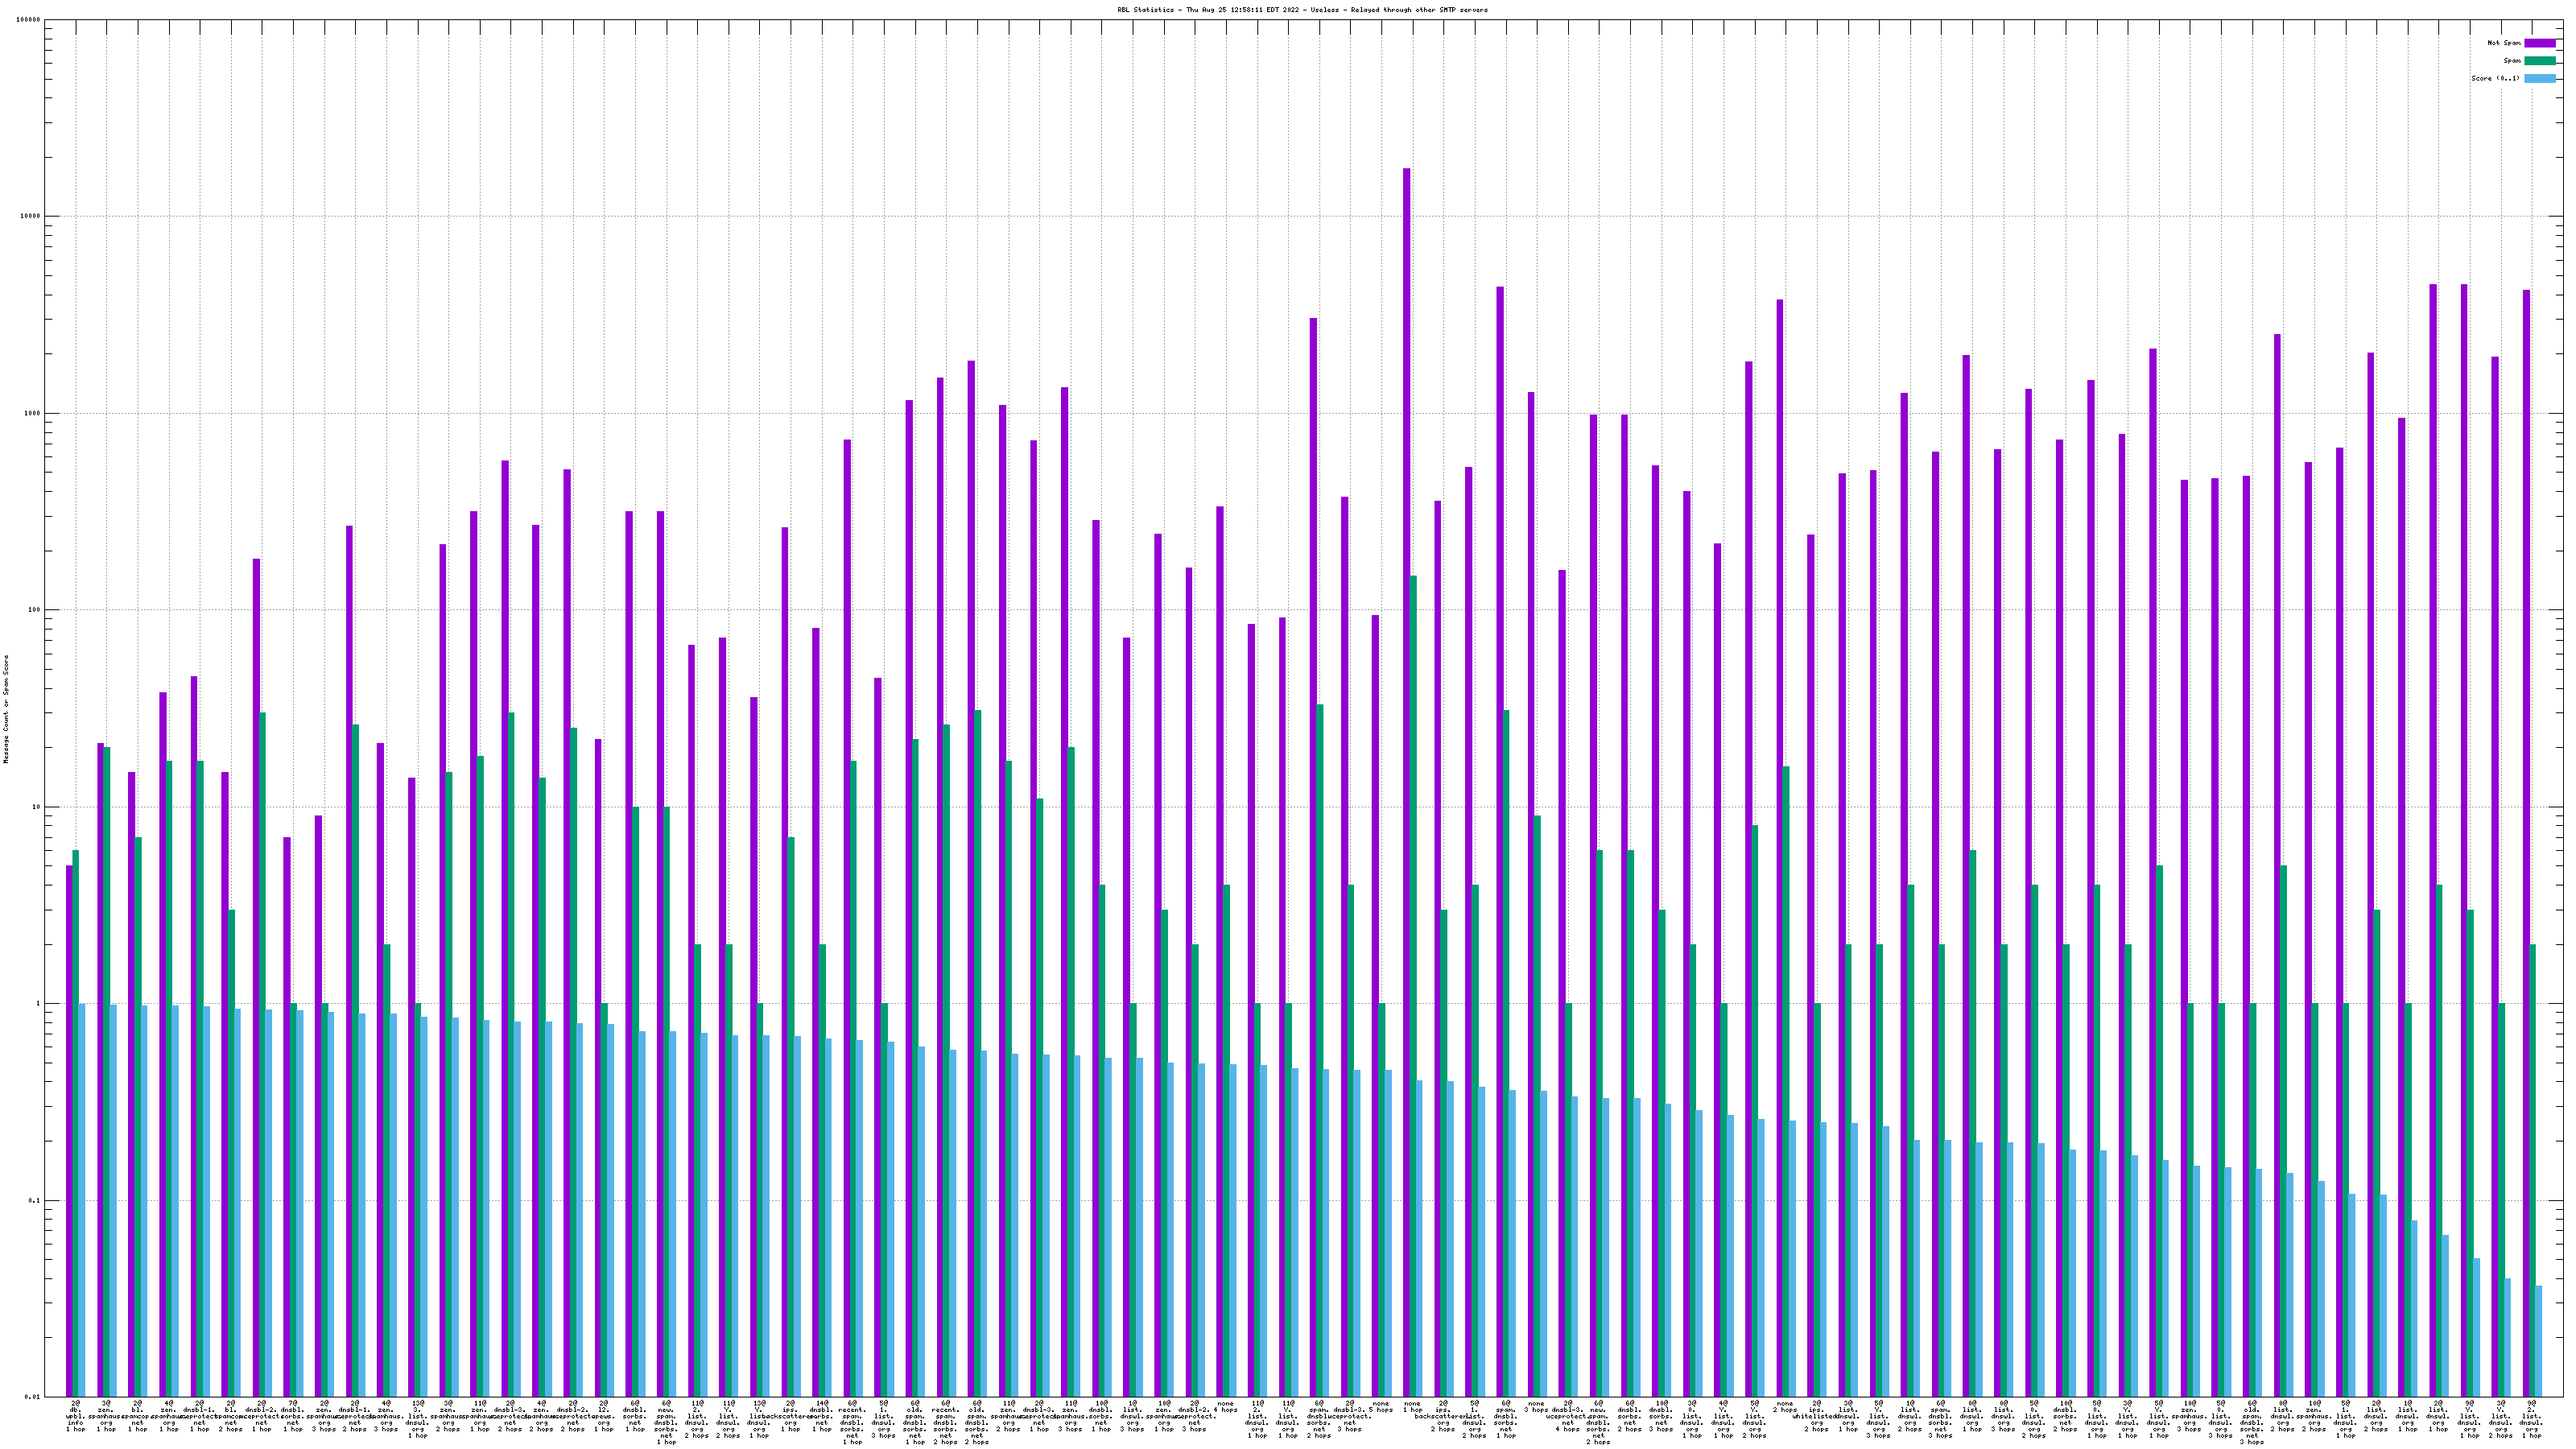Viewport: 2576px width, 1449px height.
Task: Click the 0.01 y-axis tick label
Action: 33,1397
